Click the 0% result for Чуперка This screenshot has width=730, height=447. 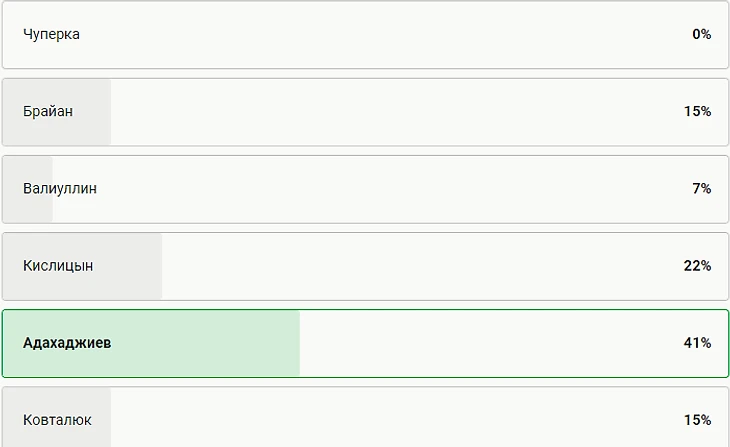(701, 34)
